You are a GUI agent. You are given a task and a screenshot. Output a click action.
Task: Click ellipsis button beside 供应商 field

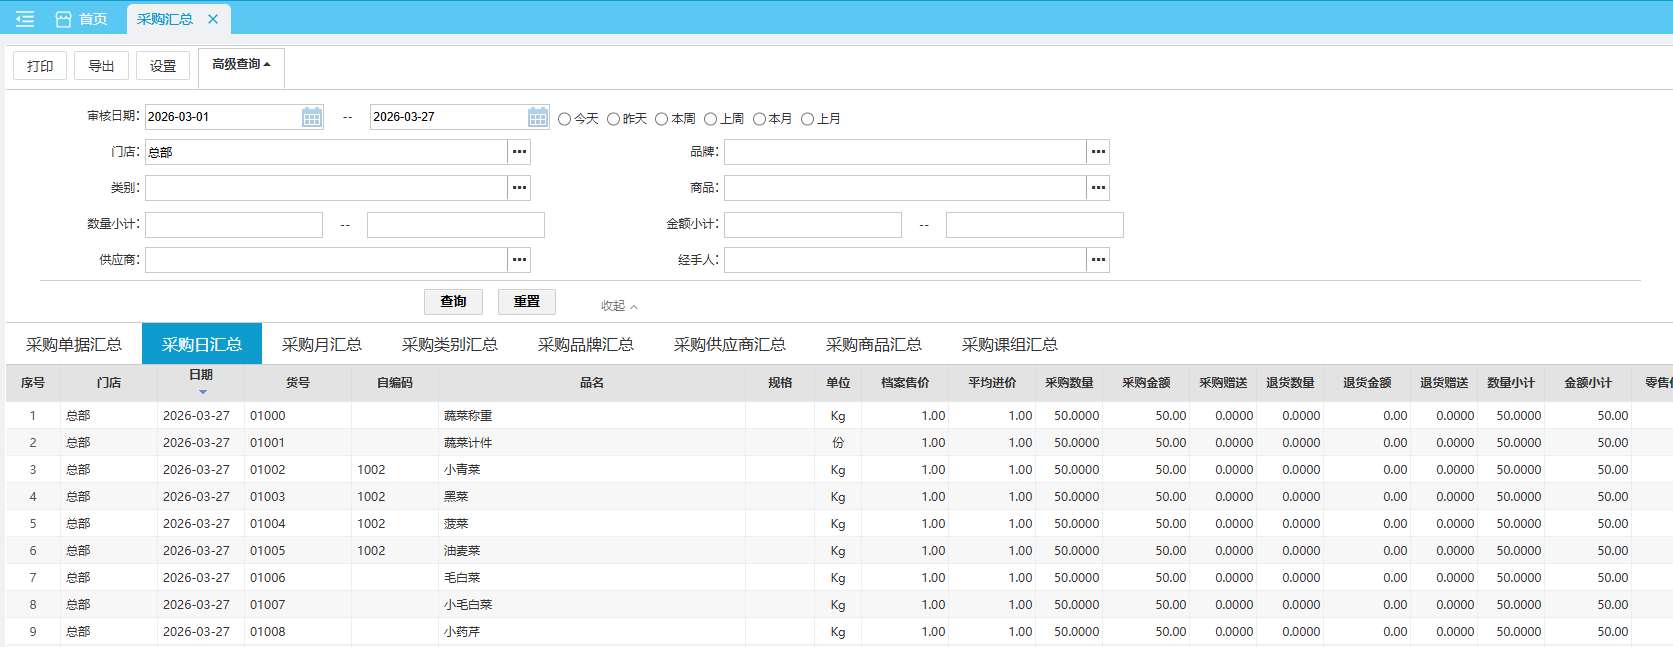point(519,260)
